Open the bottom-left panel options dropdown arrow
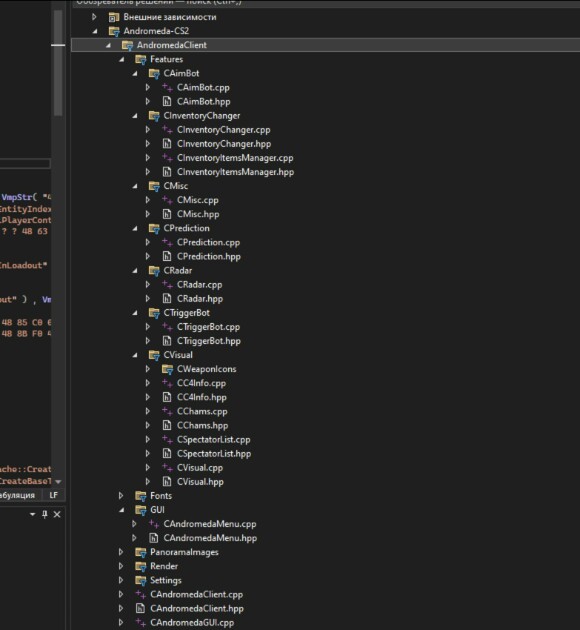580x630 pixels. click(33, 514)
